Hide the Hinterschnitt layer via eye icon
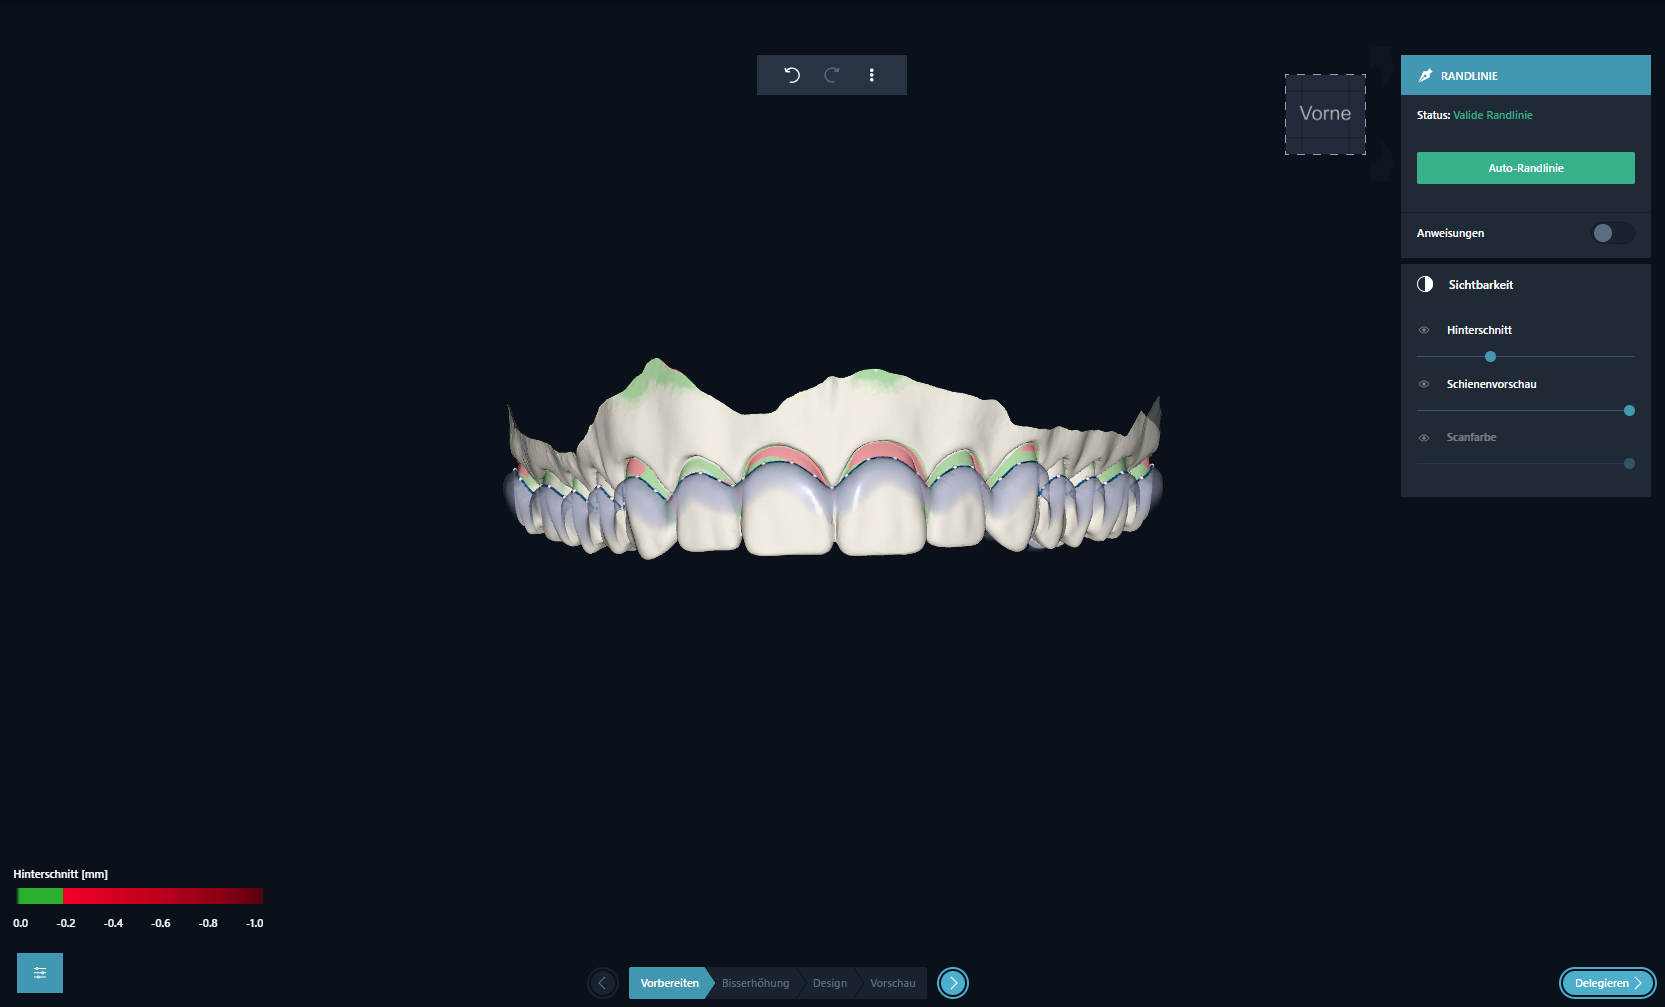Screen dimensions: 1665x1007 (x=1424, y=330)
